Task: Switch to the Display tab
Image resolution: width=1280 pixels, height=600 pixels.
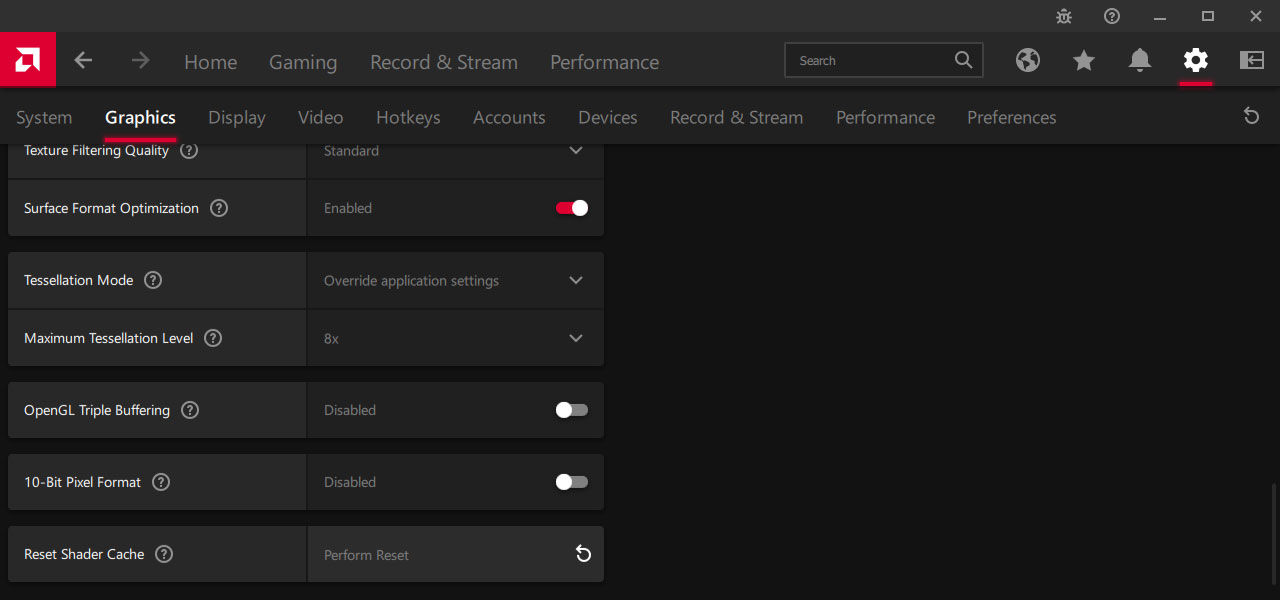Action: click(237, 118)
